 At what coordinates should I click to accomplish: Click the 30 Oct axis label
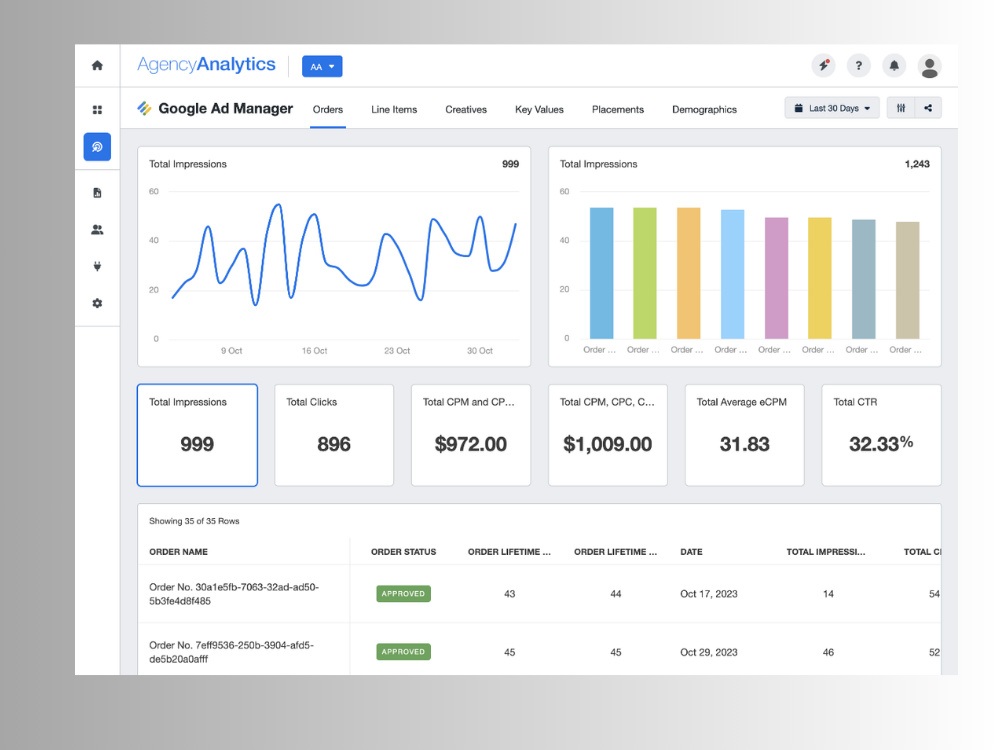[x=480, y=351]
